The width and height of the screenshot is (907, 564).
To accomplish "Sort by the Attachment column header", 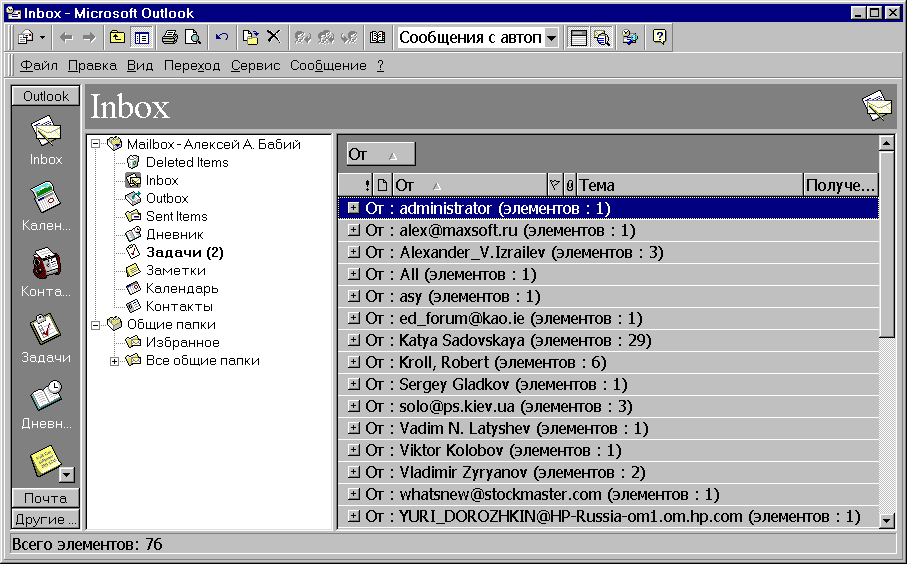I will pyautogui.click(x=569, y=185).
